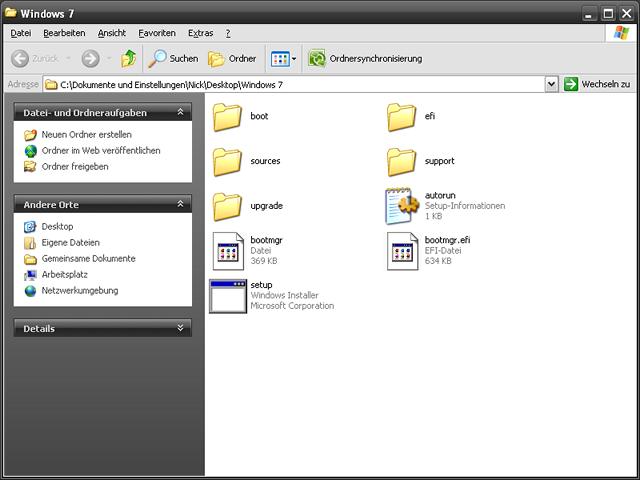Click the "634 KB" size text

[x=438, y=261]
